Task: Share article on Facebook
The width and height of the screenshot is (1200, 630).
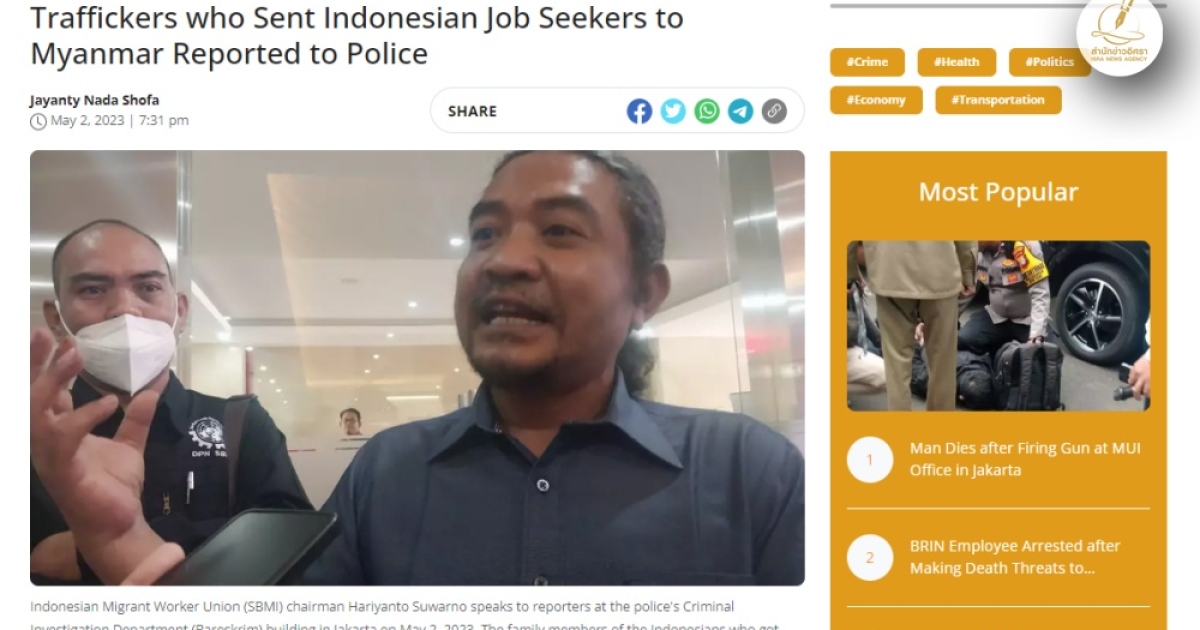Action: click(x=639, y=111)
